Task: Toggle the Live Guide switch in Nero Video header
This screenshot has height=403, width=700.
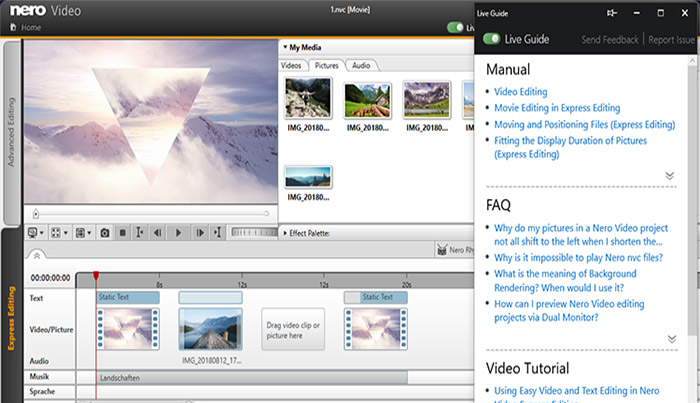Action: (455, 27)
